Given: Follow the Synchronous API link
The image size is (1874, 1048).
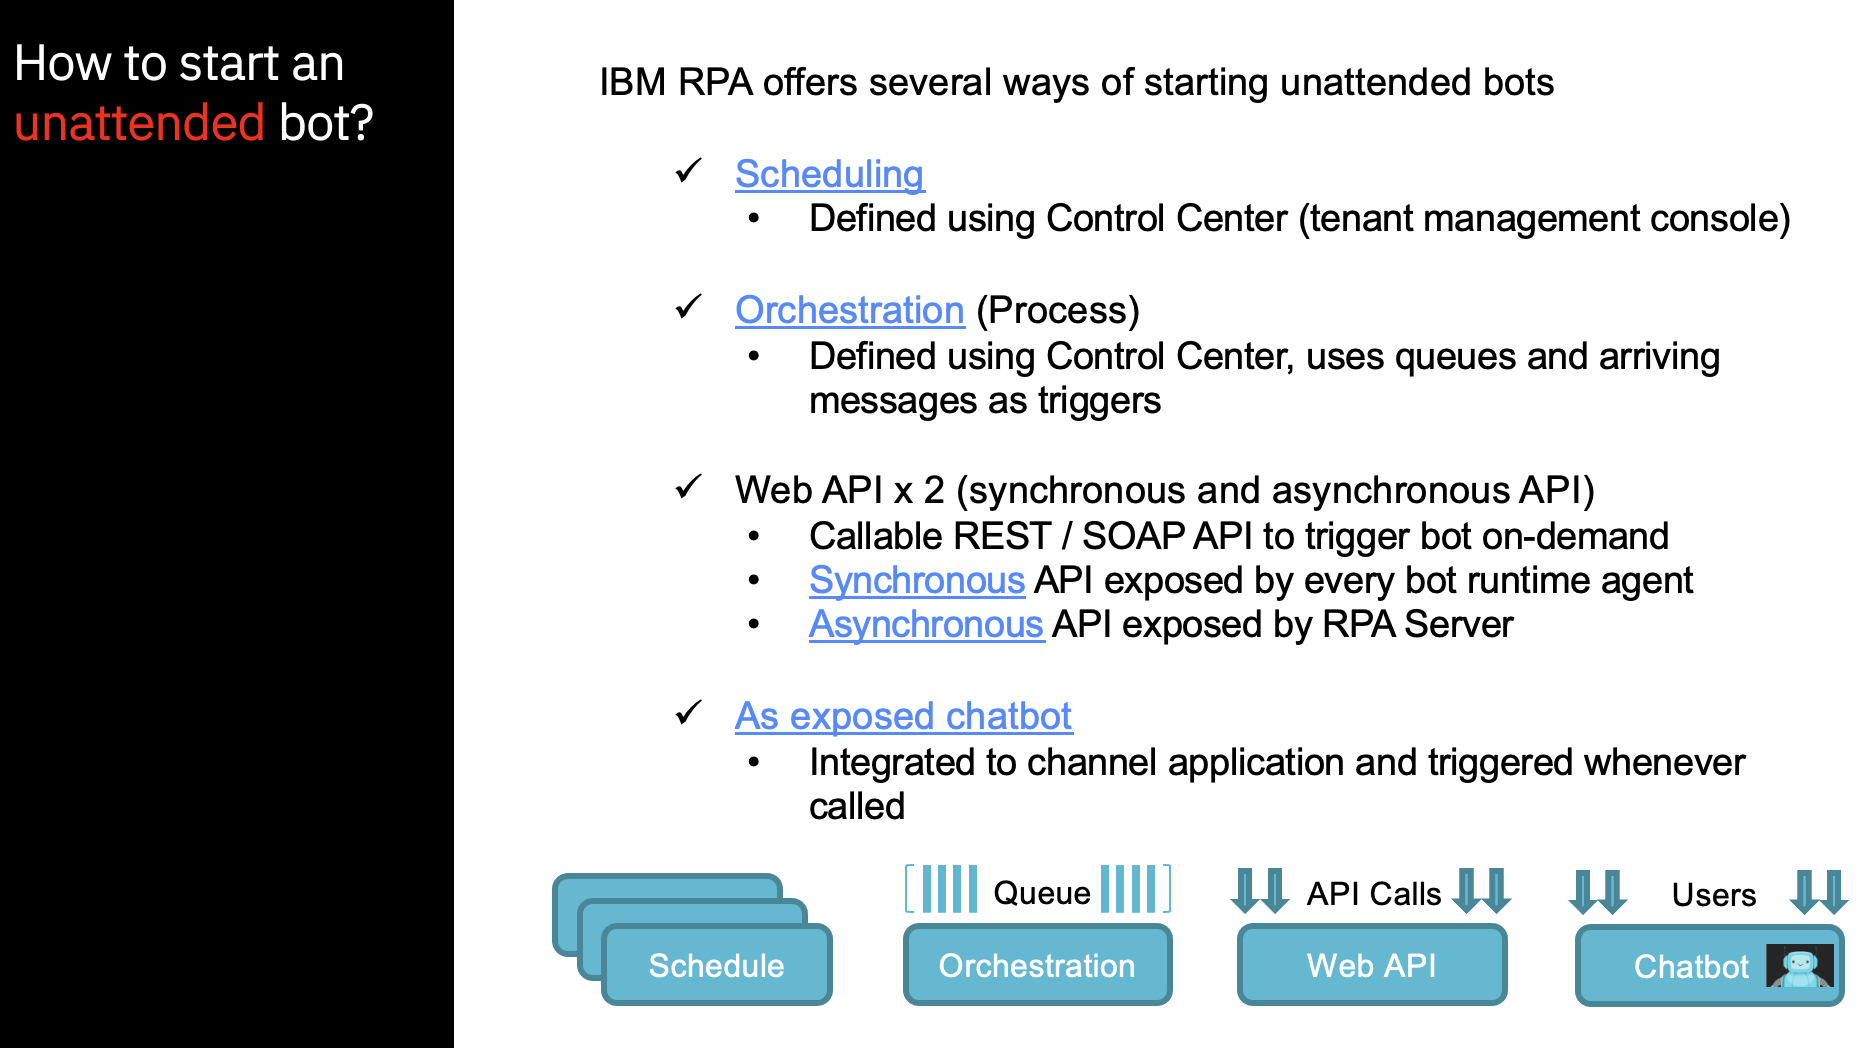Looking at the screenshot, I should point(917,580).
